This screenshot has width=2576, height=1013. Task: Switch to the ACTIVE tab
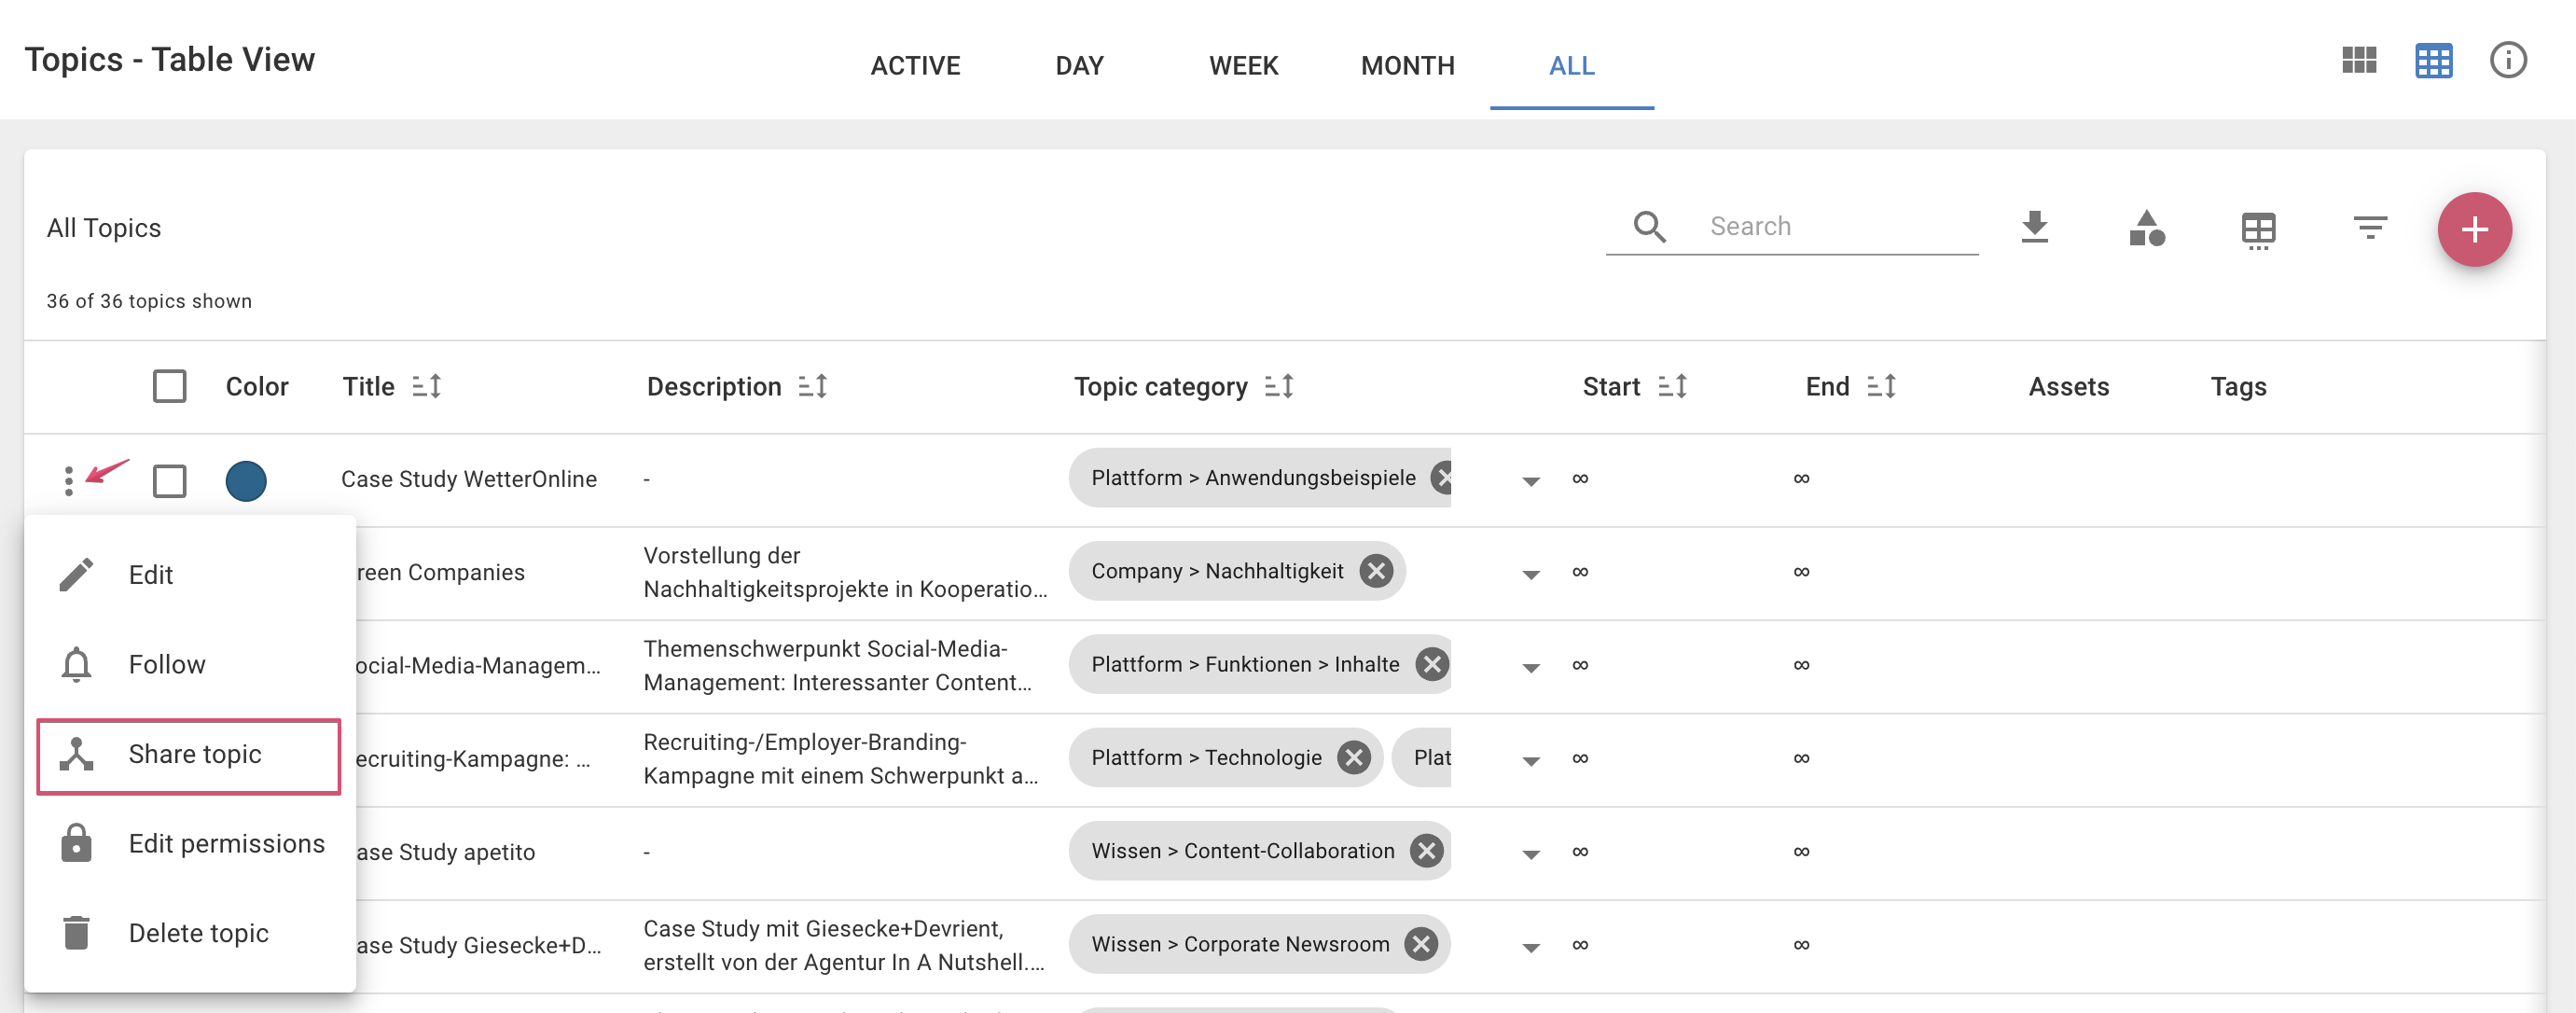pyautogui.click(x=915, y=66)
